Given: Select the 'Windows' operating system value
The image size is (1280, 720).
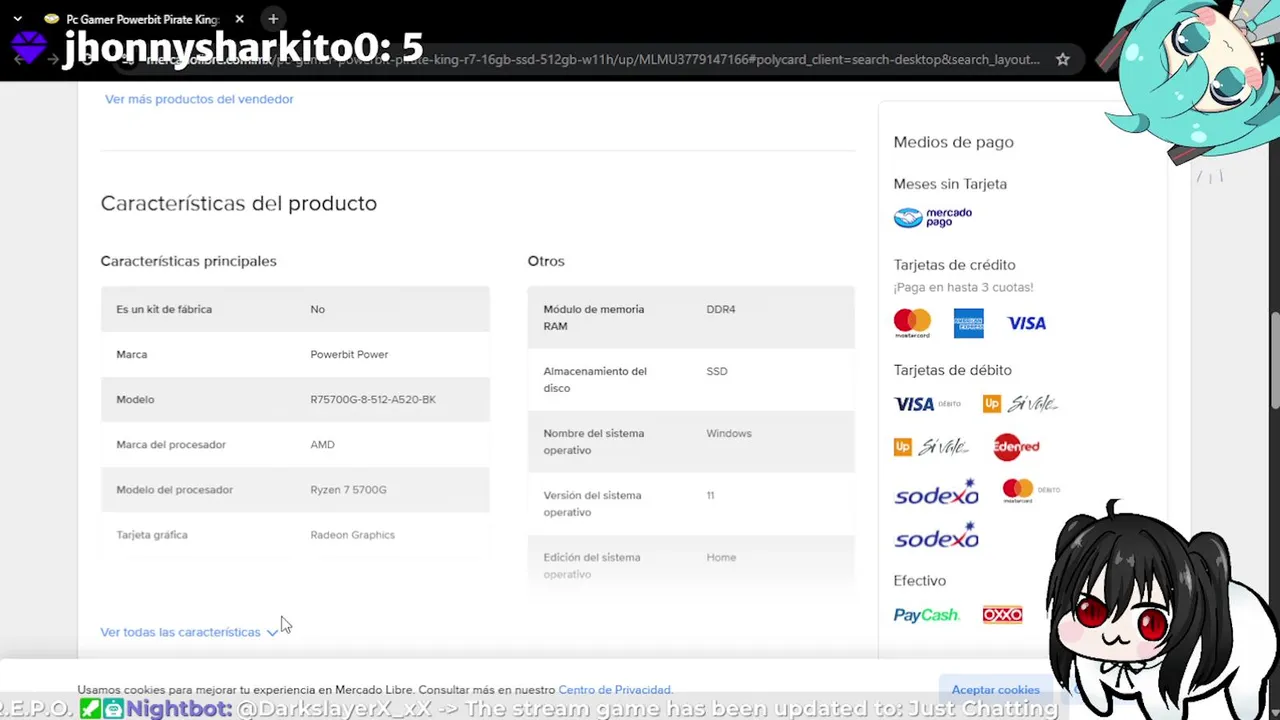Looking at the screenshot, I should coord(728,433).
